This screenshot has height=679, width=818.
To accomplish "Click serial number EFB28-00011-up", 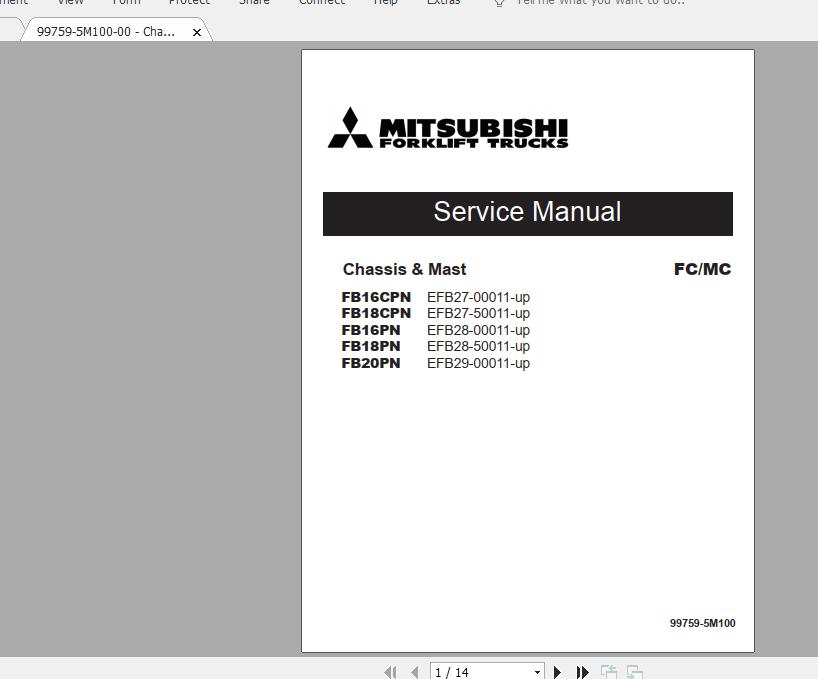I will [478, 330].
